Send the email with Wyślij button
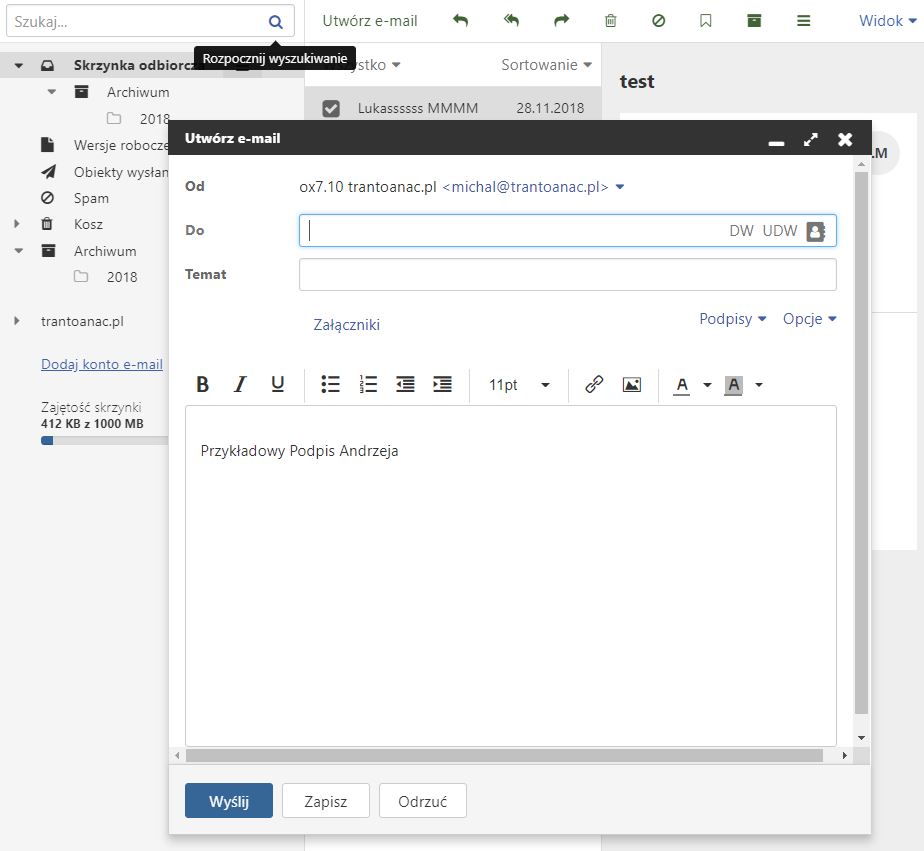Viewport: 924px width, 851px height. 229,801
